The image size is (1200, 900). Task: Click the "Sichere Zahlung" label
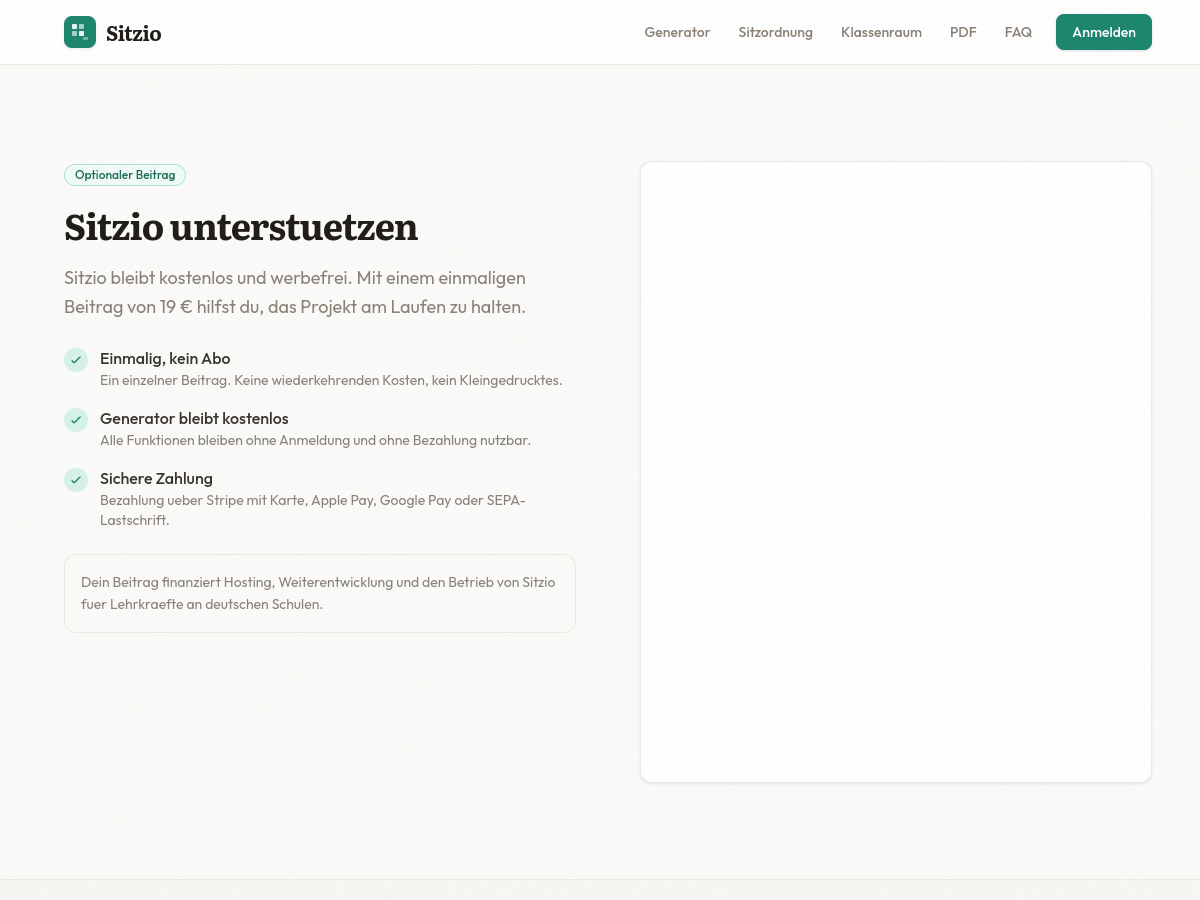pos(156,479)
